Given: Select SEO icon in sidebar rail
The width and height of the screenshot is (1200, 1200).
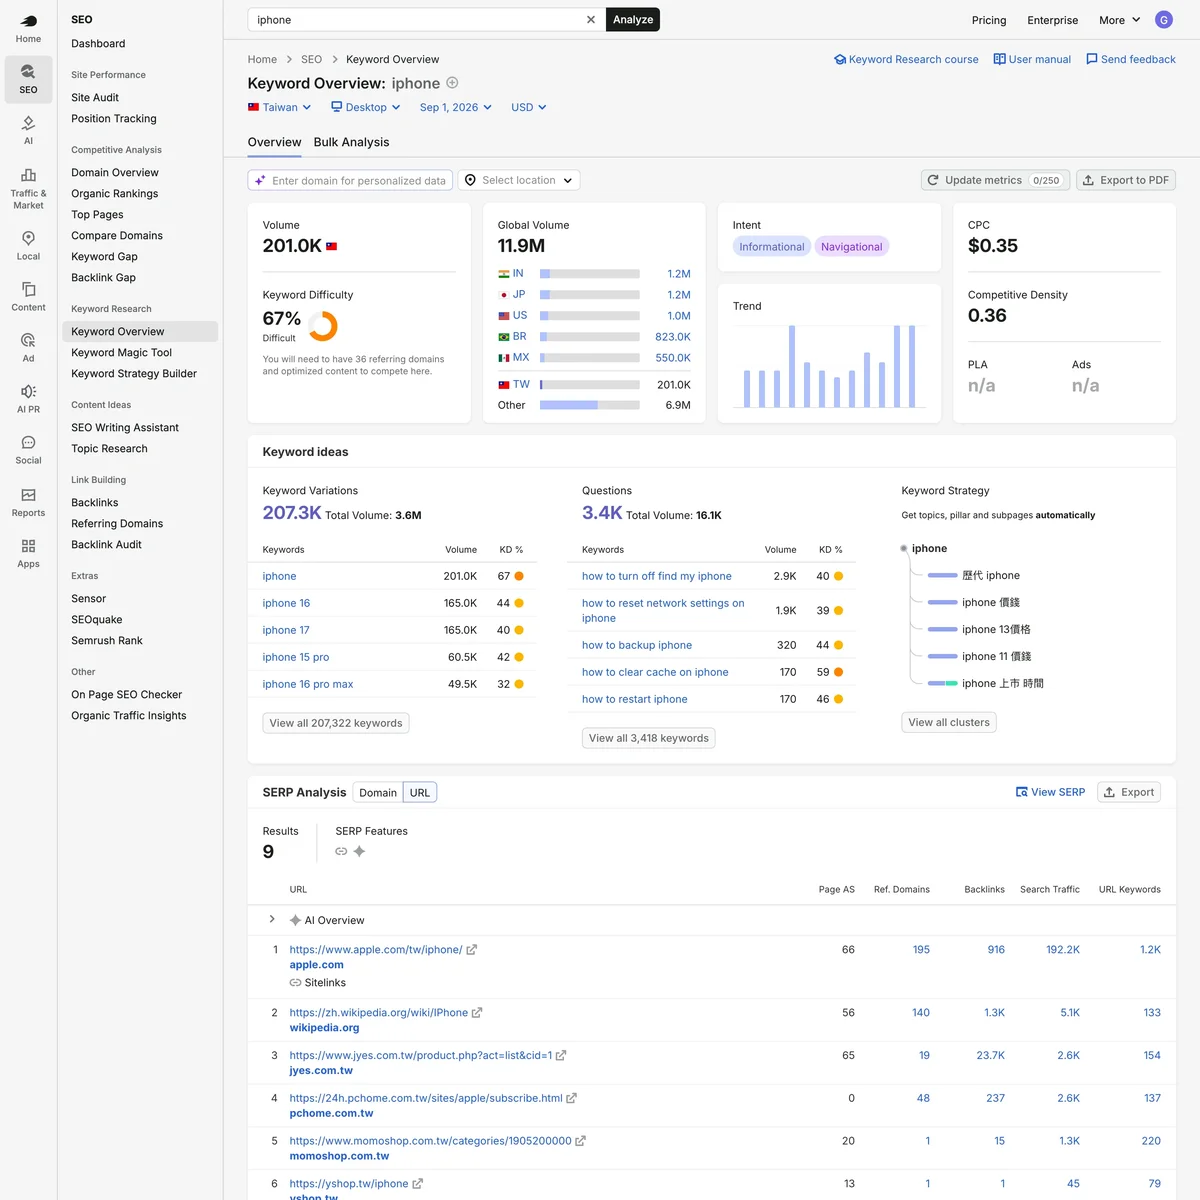Looking at the screenshot, I should coord(28,79).
